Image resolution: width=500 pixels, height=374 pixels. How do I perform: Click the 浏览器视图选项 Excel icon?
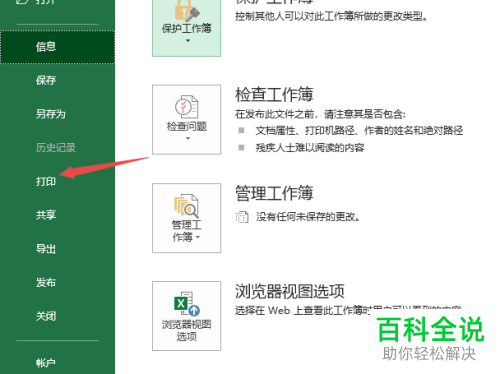187,304
